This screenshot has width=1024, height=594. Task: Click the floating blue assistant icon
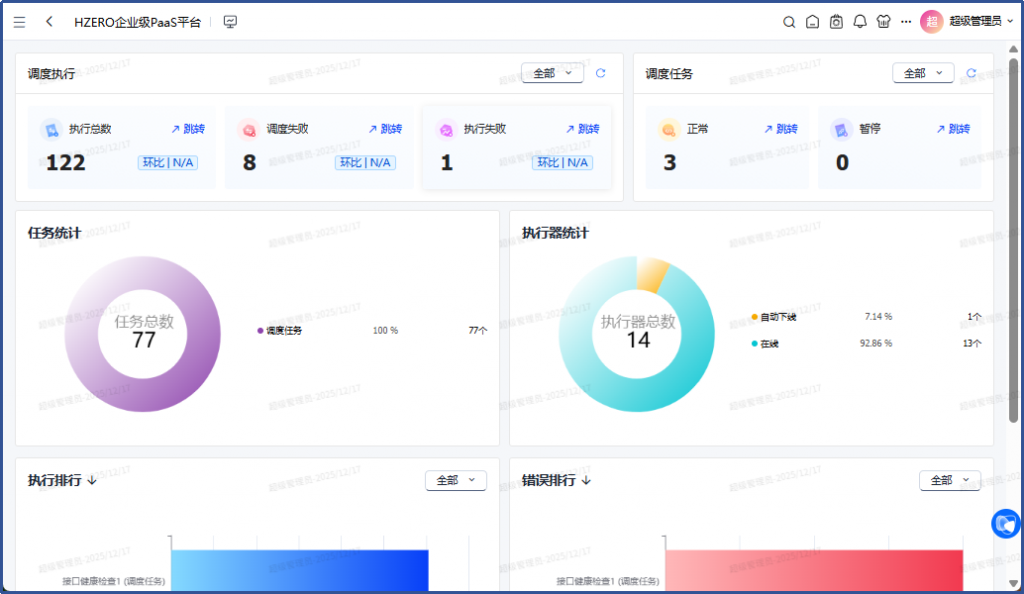coord(1006,523)
